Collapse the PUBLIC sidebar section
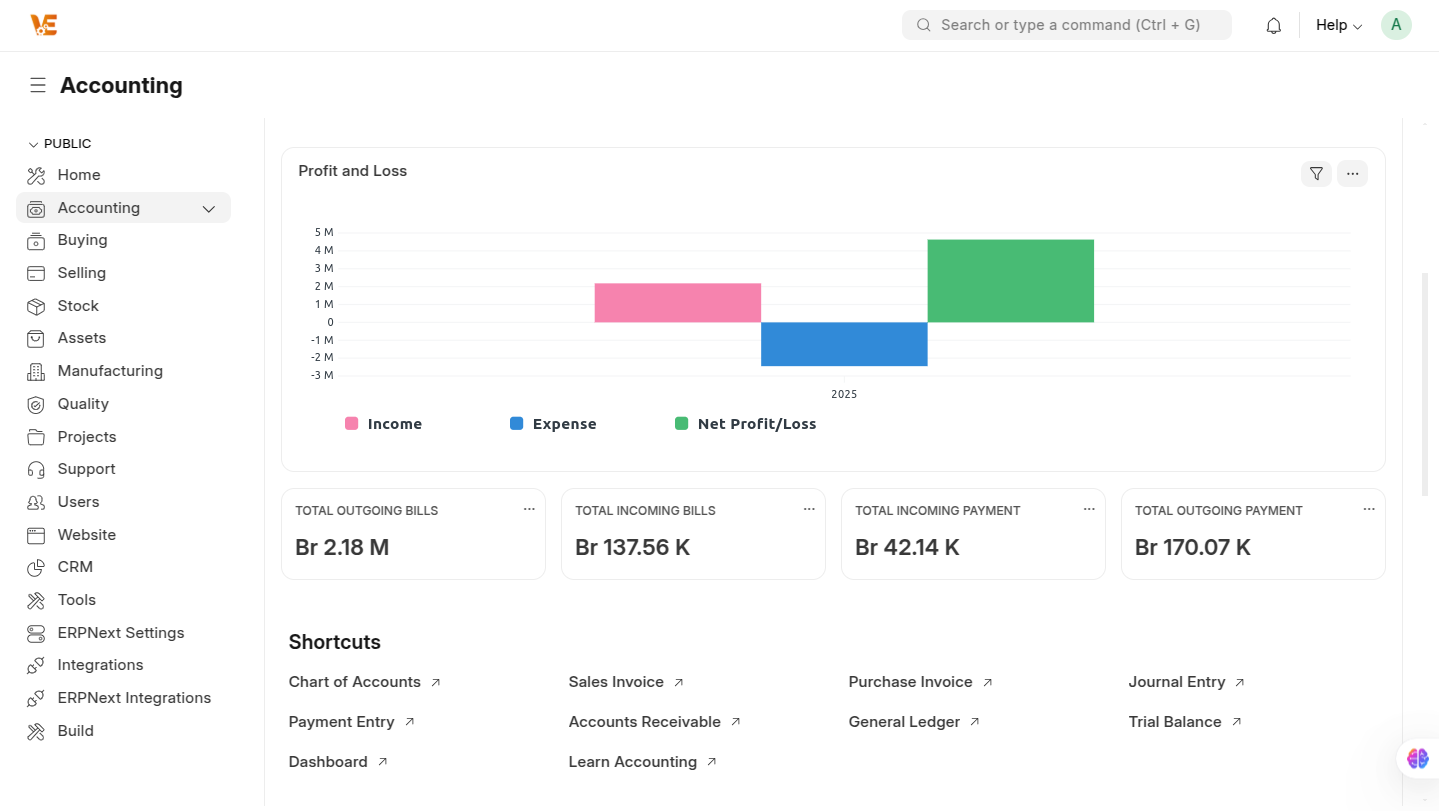The width and height of the screenshot is (1439, 811). tap(60, 144)
